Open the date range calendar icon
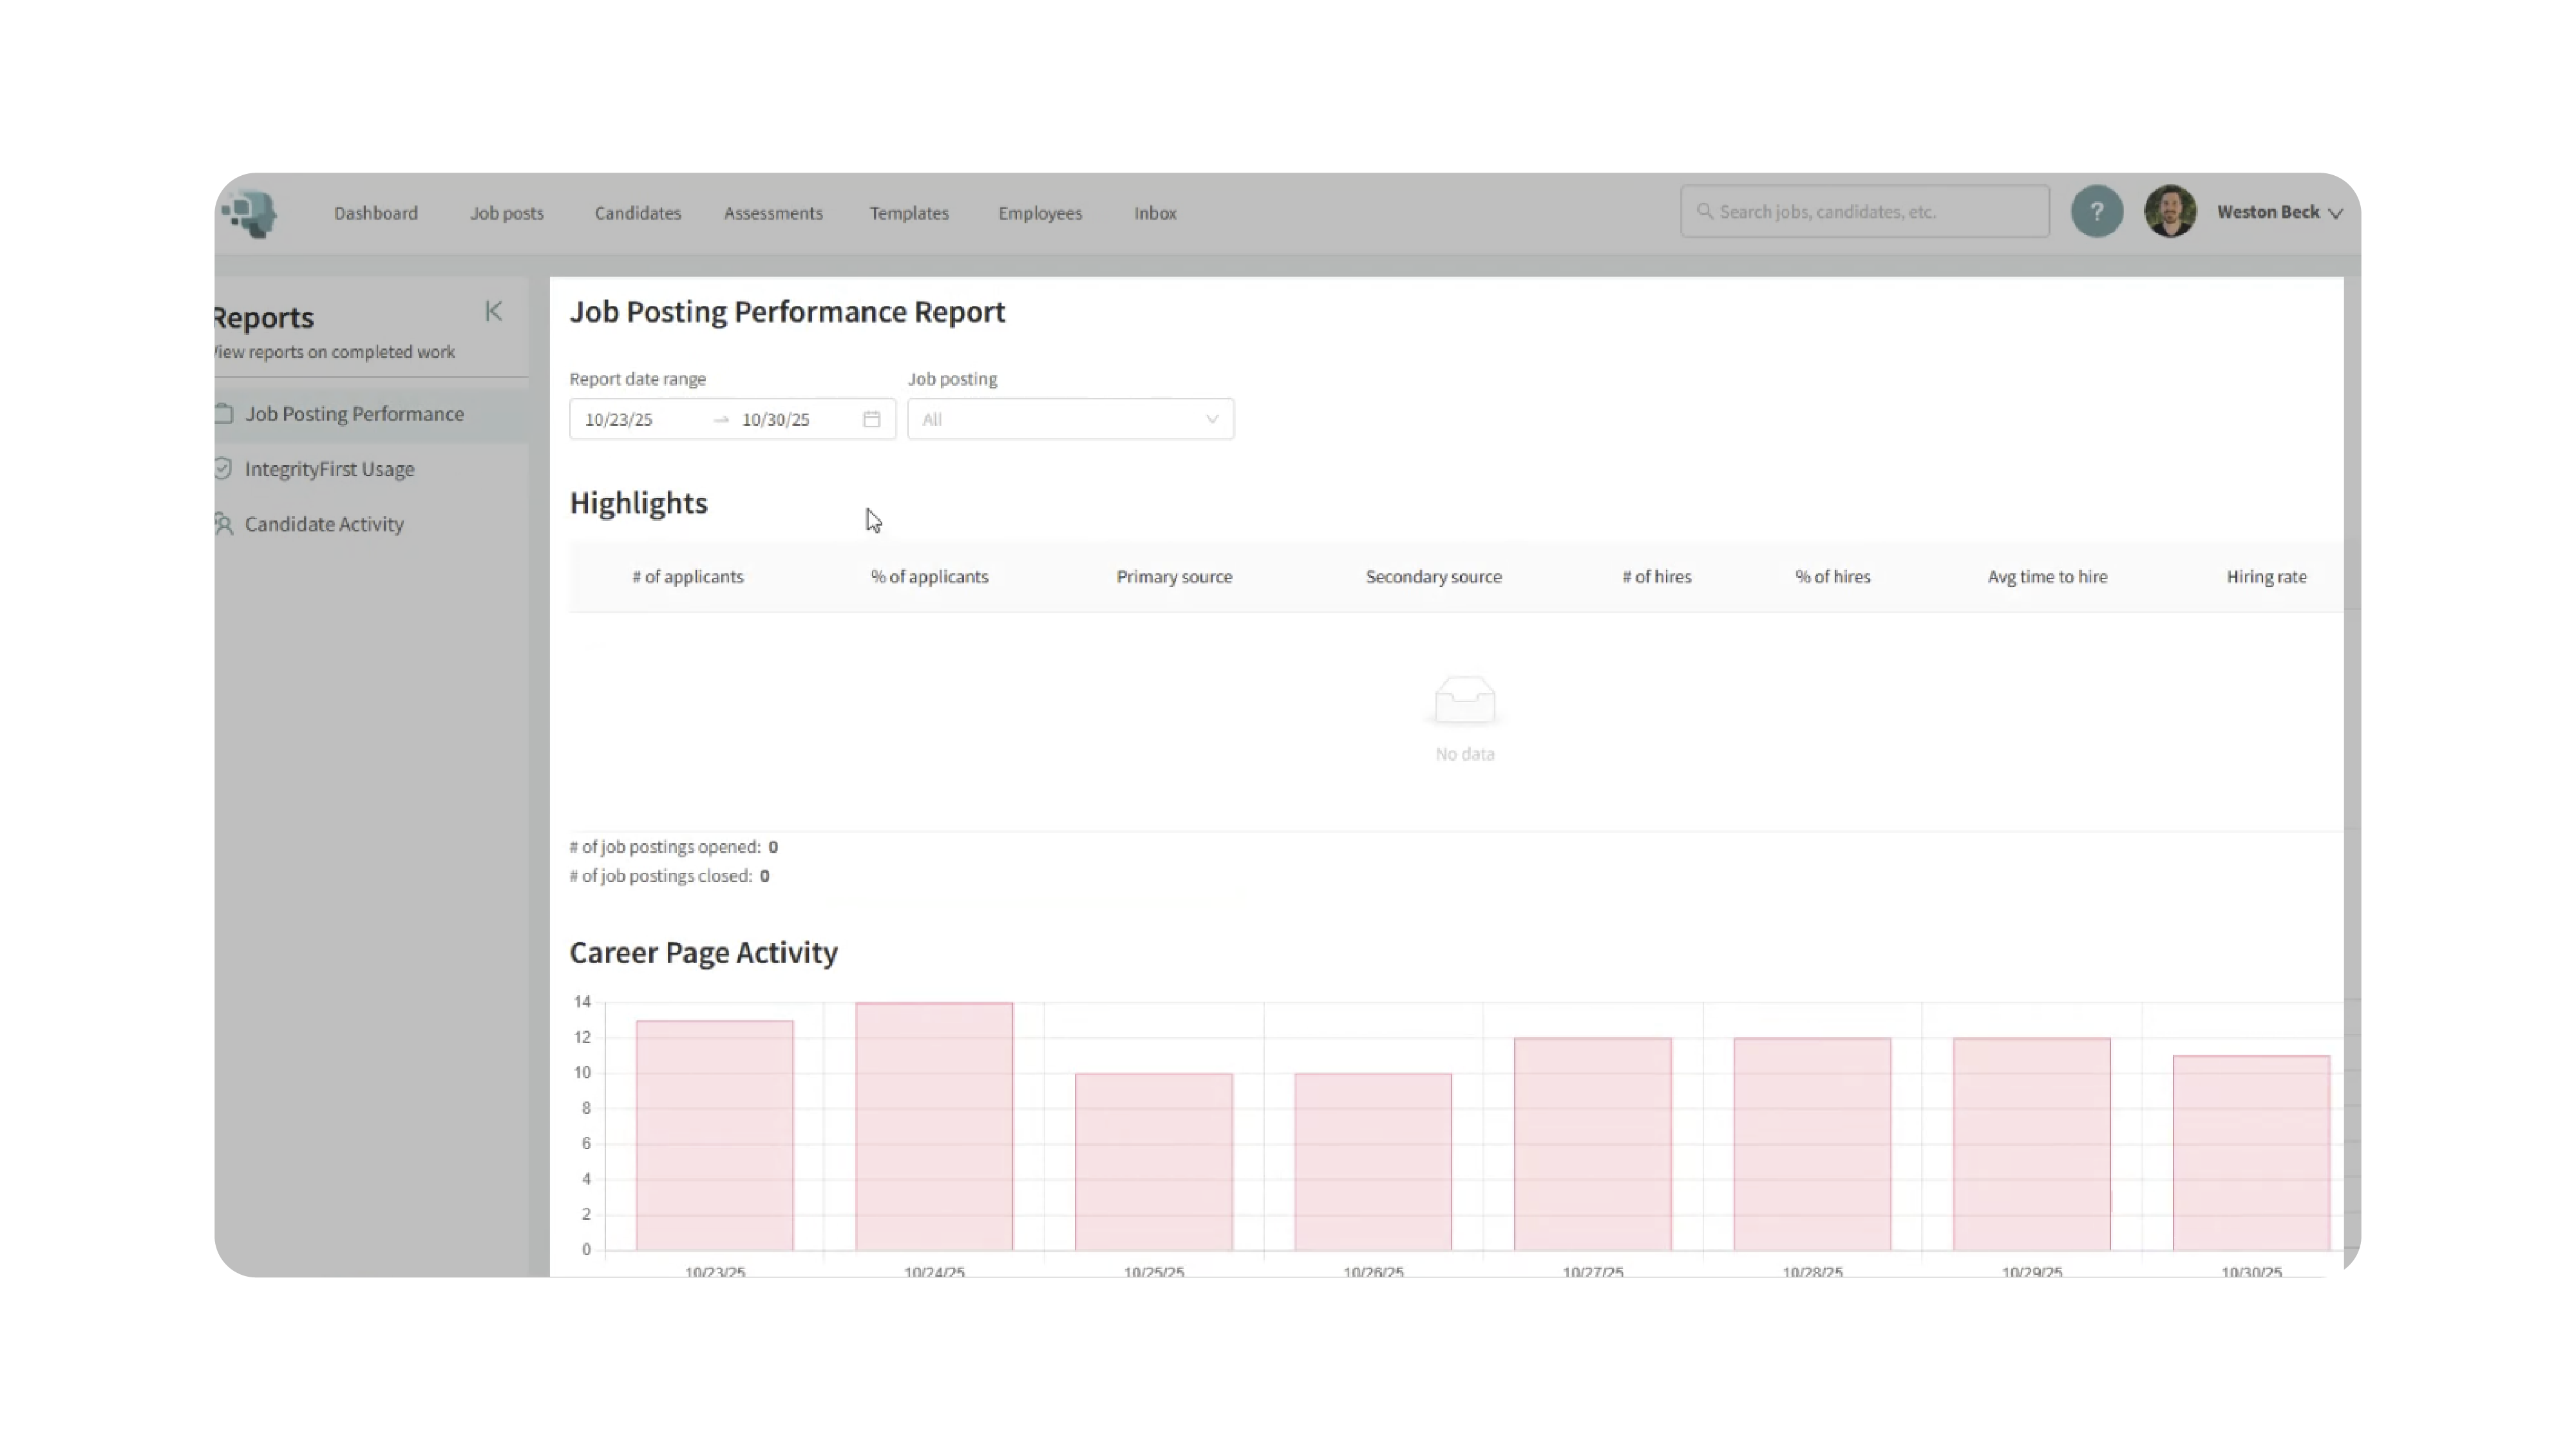The width and height of the screenshot is (2576, 1450). 871,419
